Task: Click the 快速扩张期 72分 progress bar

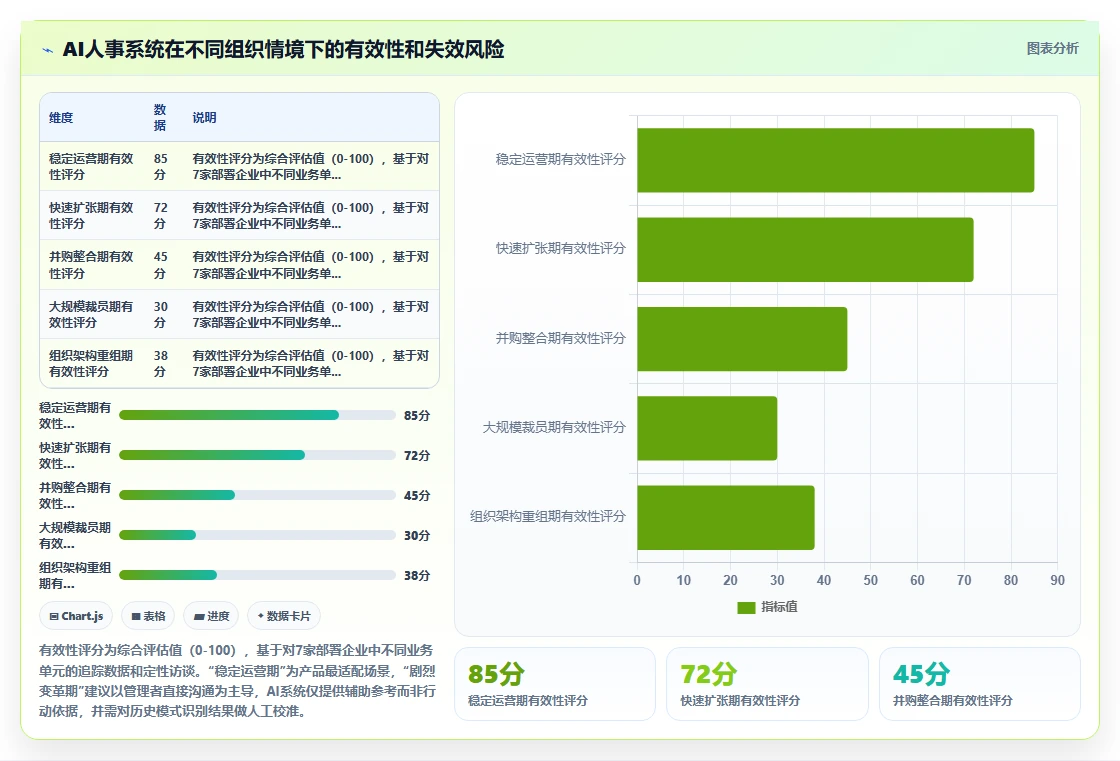Action: coord(257,455)
